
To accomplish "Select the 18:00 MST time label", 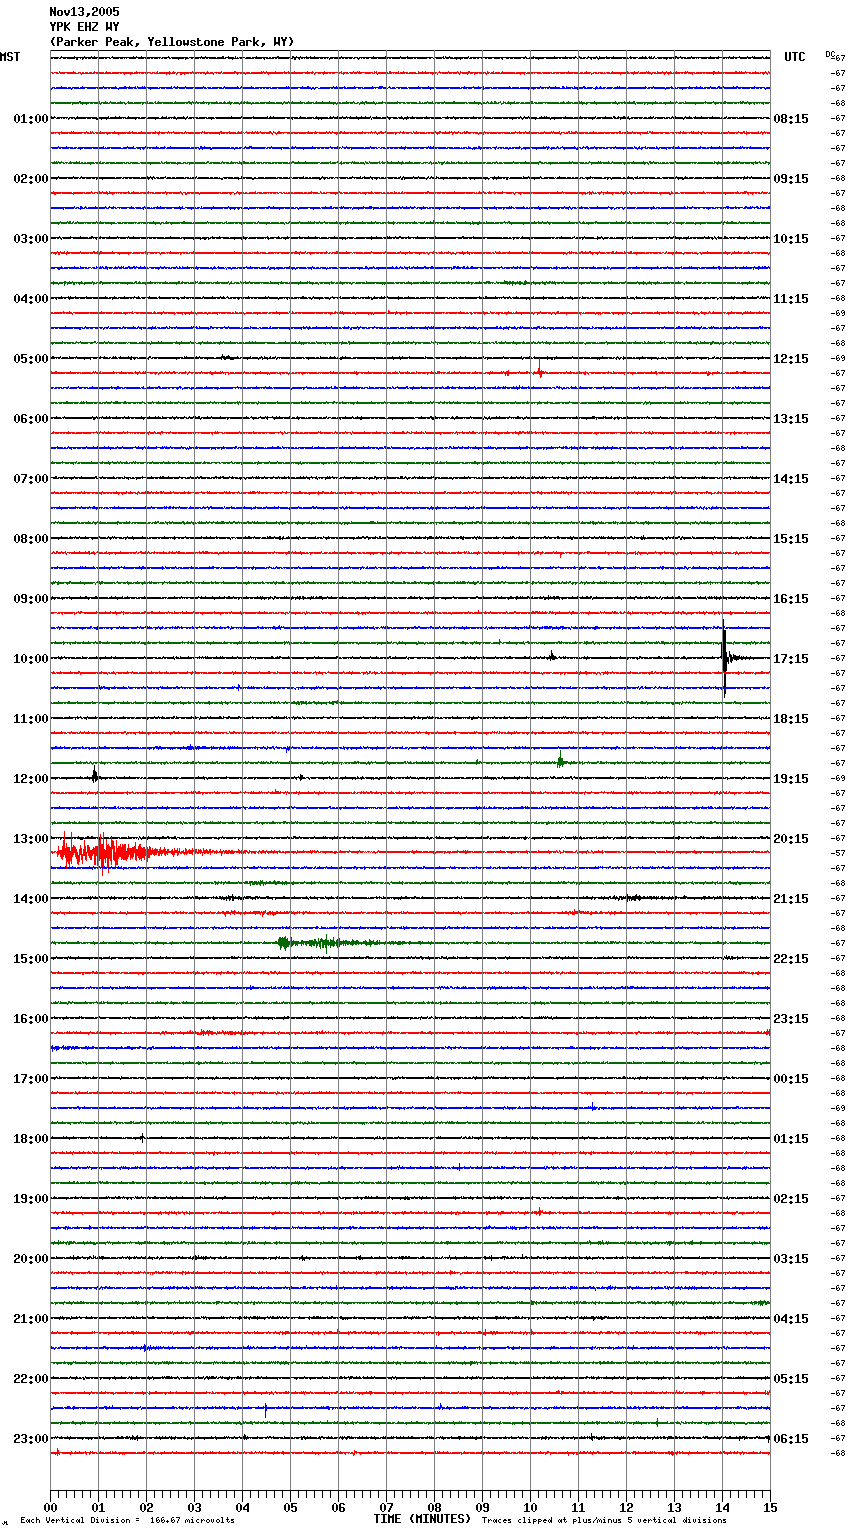I will click(x=31, y=1139).
